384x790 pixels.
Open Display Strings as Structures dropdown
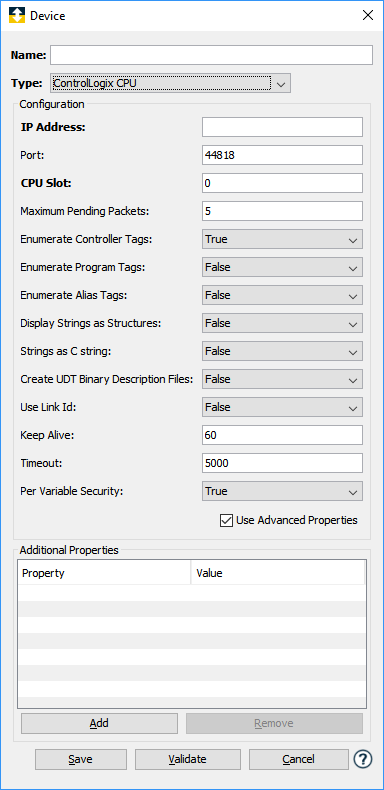coord(282,323)
